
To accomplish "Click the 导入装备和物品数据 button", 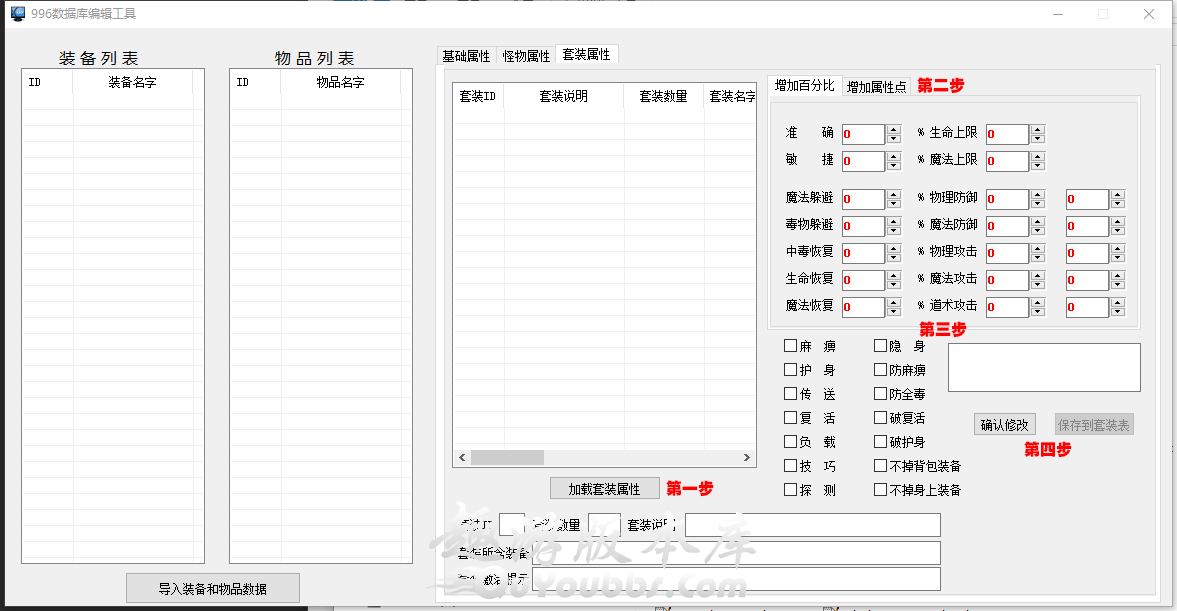I will (x=212, y=589).
